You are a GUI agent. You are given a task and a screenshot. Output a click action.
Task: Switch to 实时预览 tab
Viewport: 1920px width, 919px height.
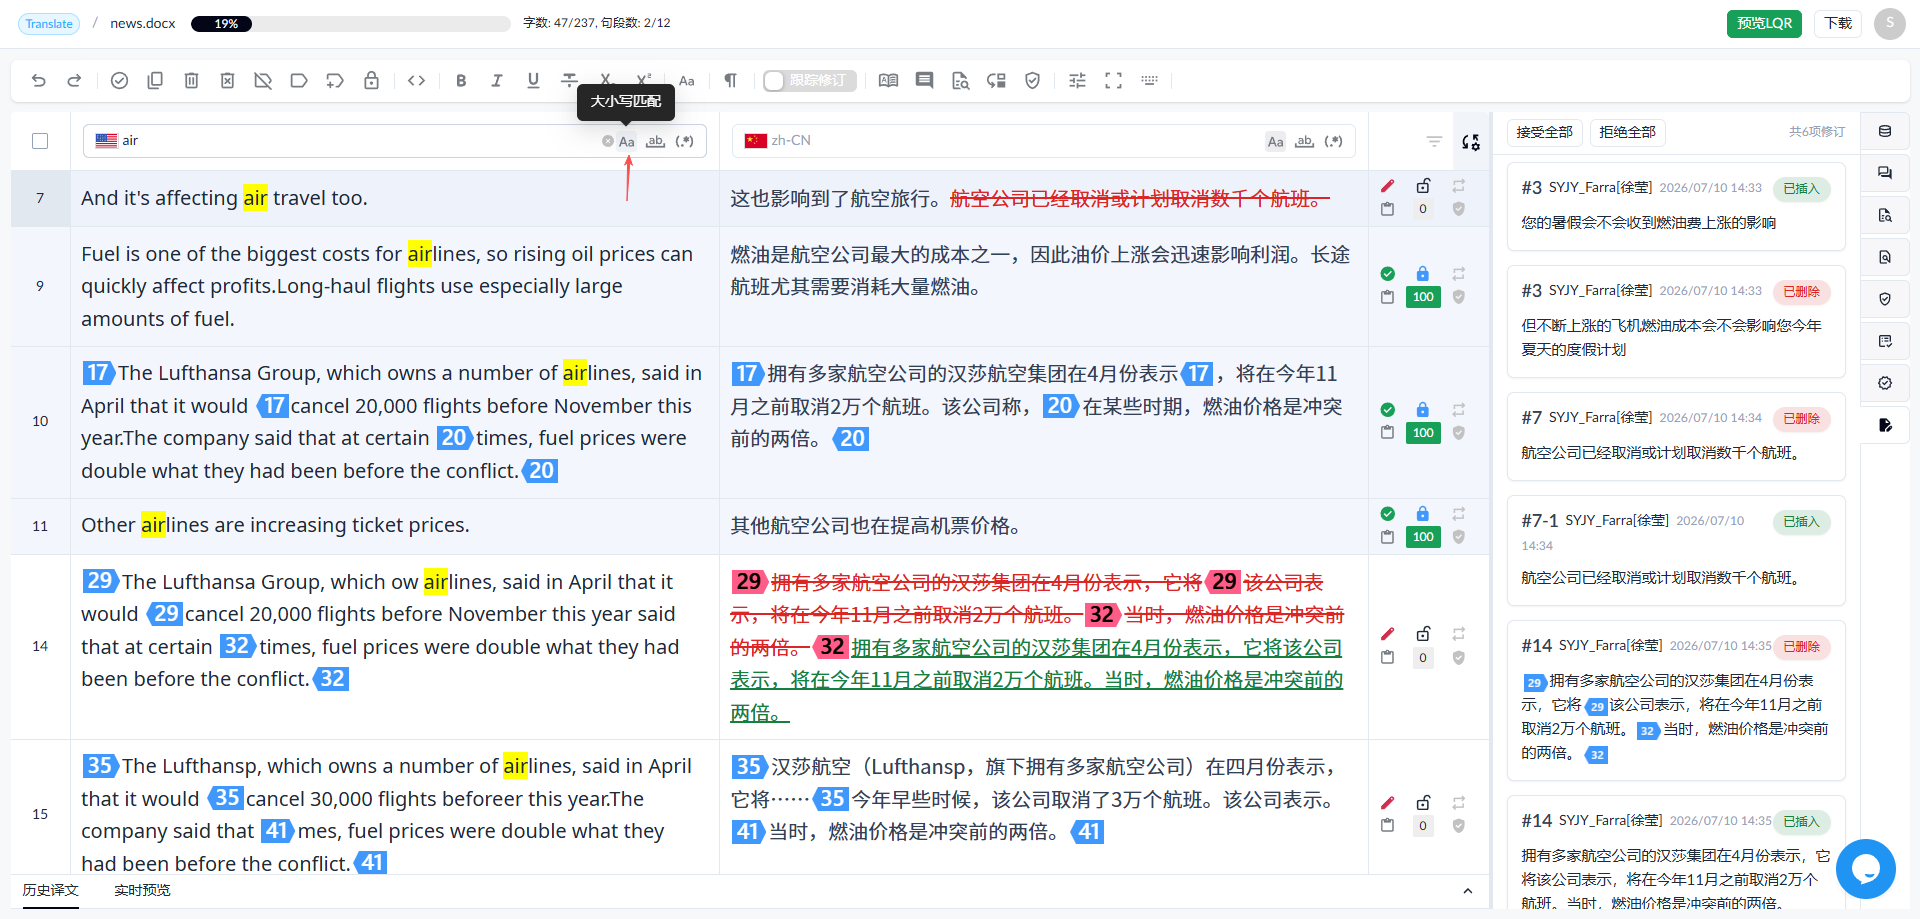click(x=142, y=890)
